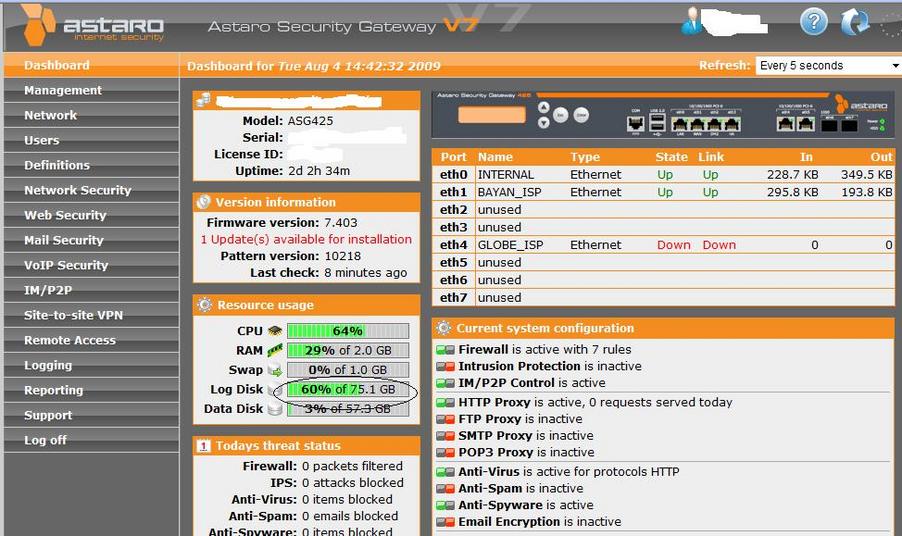Open the Definitions menu

(91, 165)
